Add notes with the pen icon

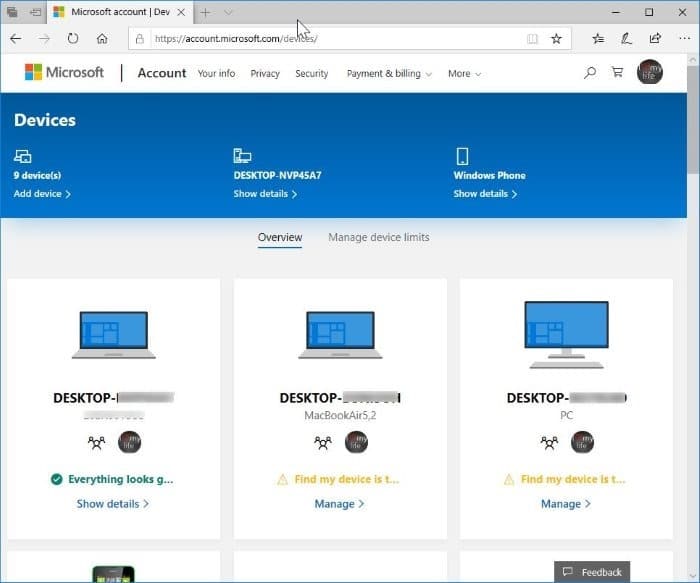click(626, 39)
